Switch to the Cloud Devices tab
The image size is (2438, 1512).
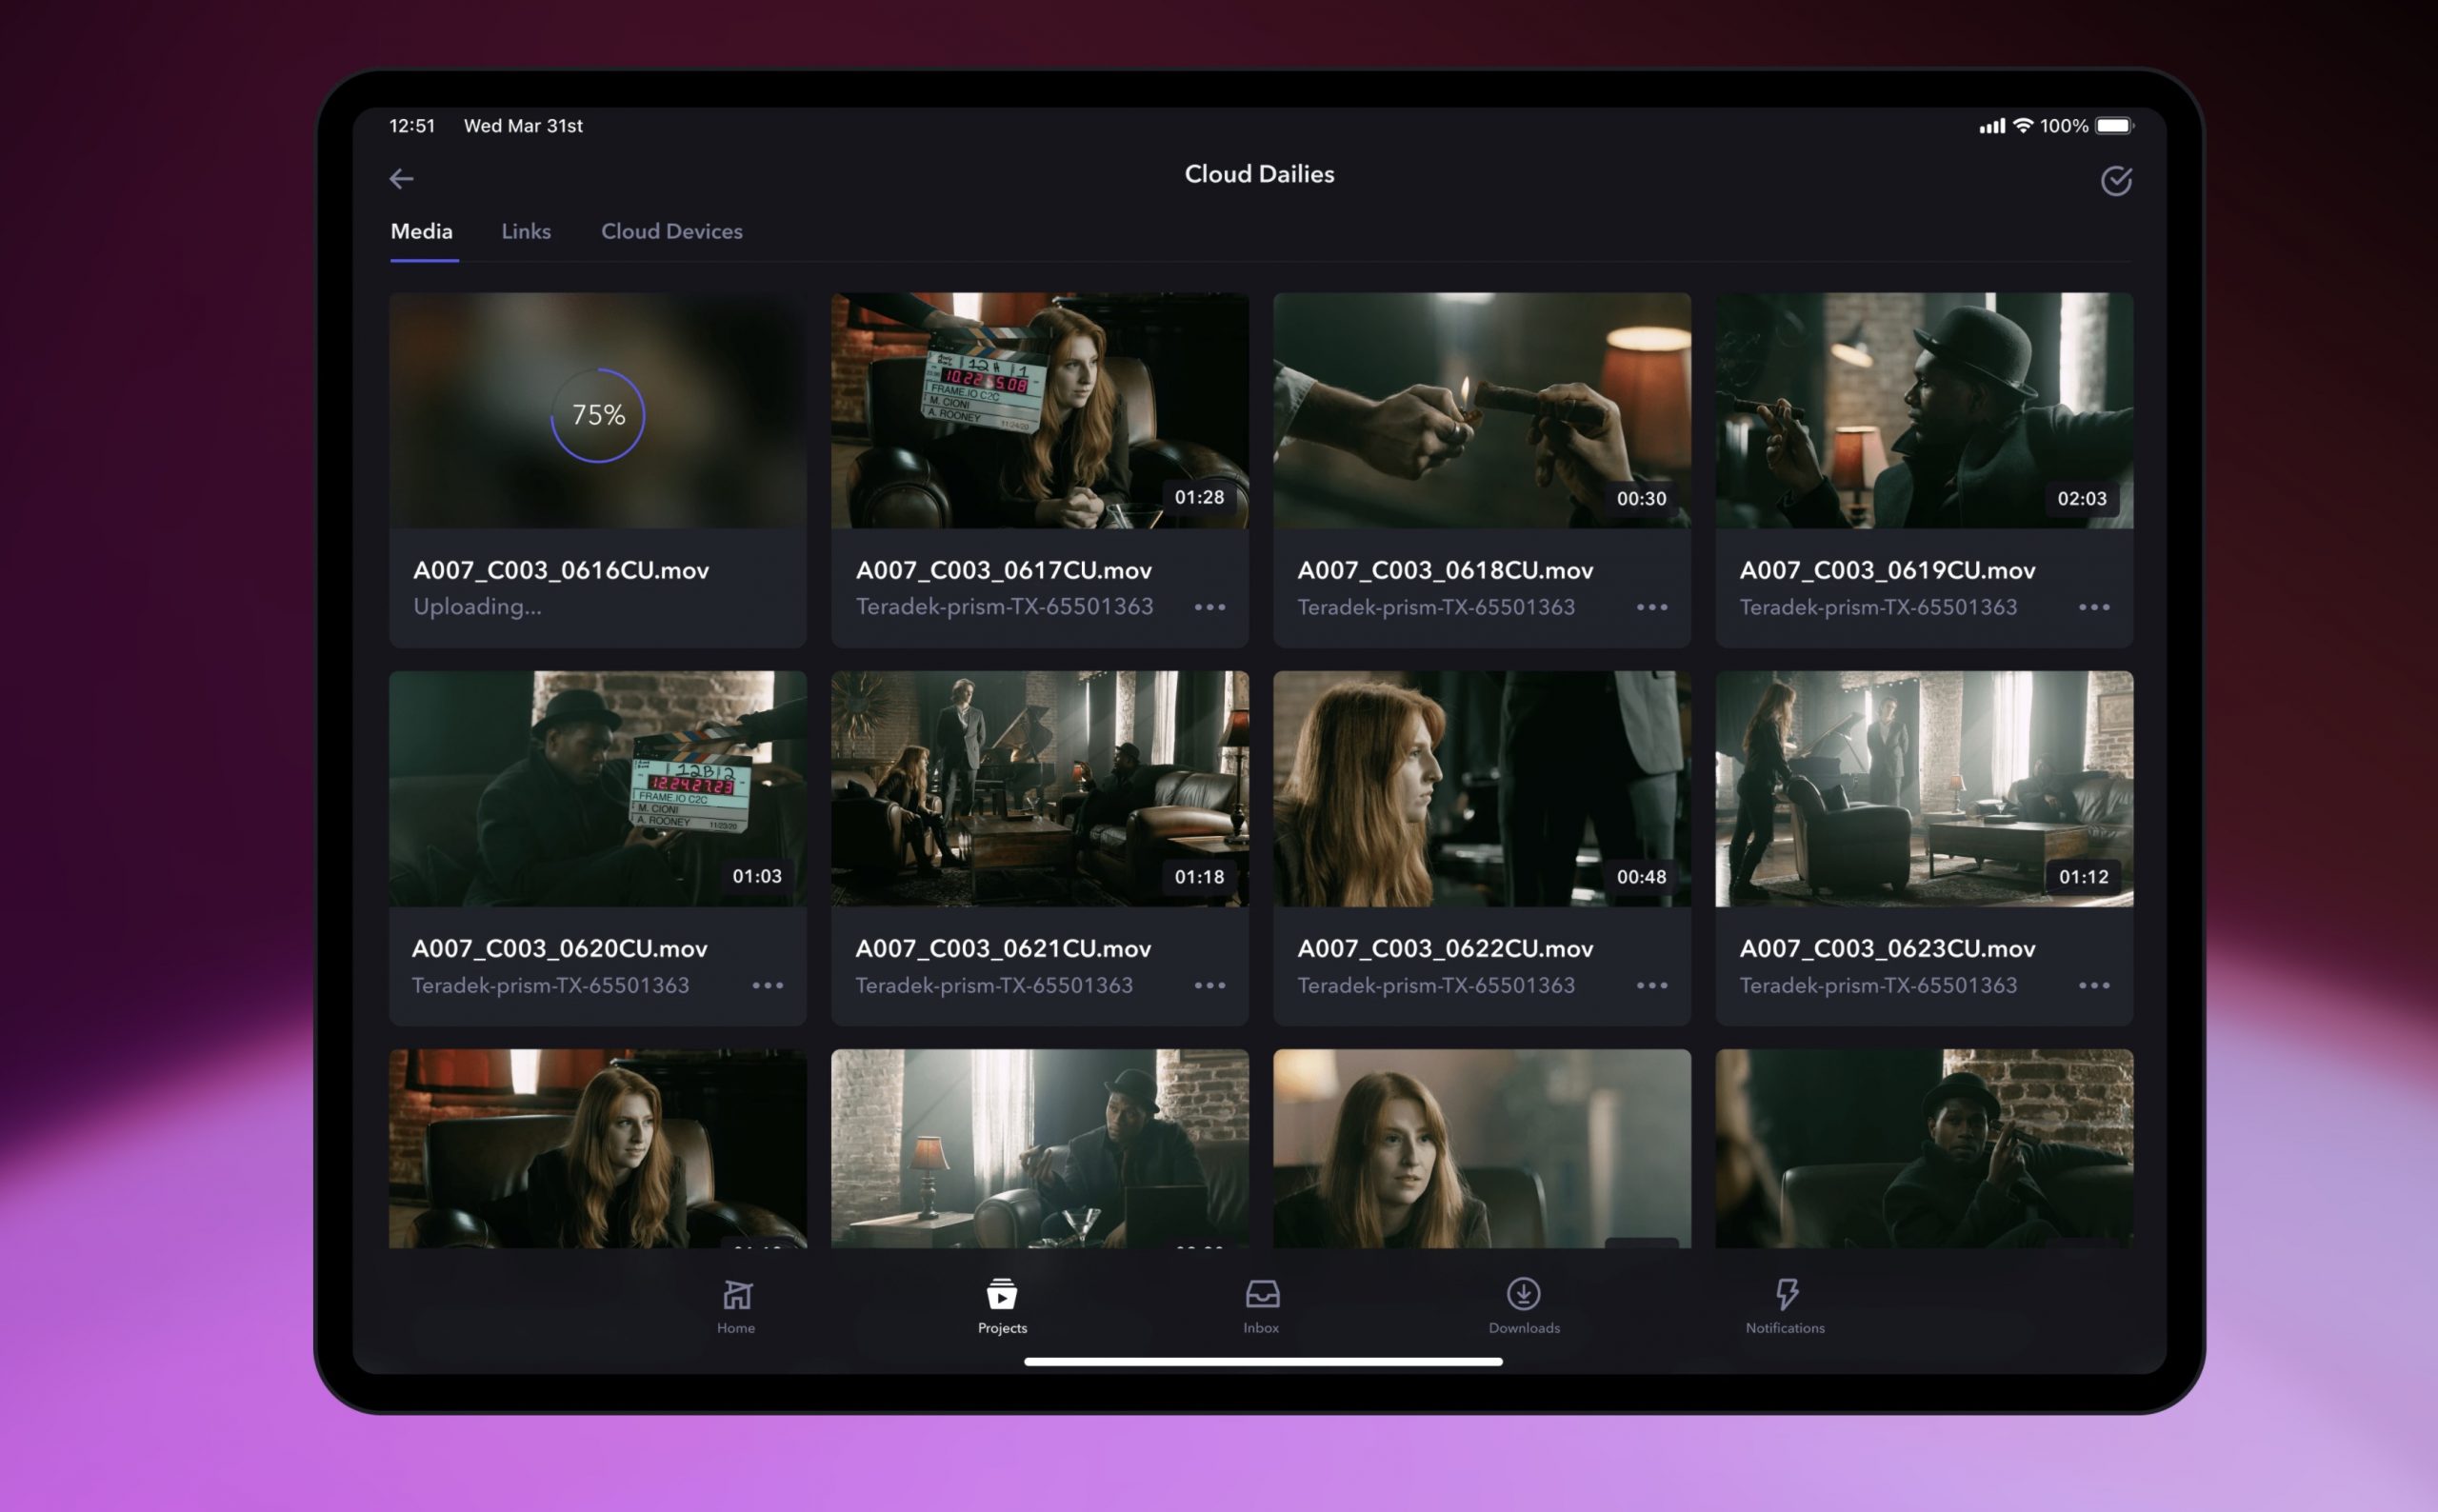(671, 231)
